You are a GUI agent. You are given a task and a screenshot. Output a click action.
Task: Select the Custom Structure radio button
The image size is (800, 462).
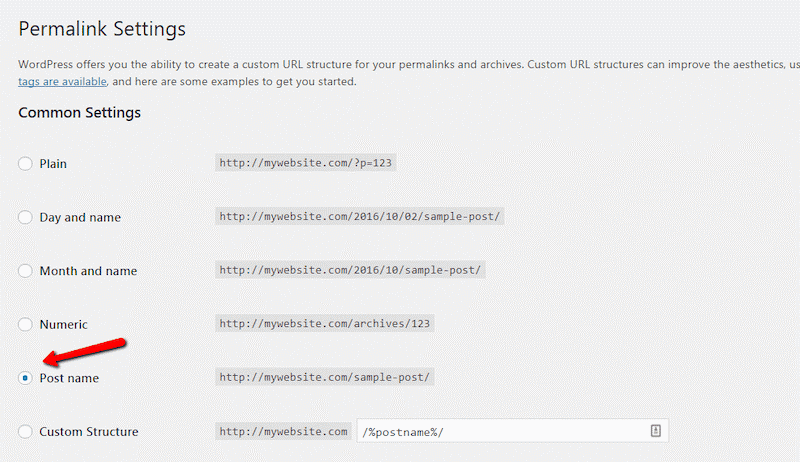click(x=25, y=431)
